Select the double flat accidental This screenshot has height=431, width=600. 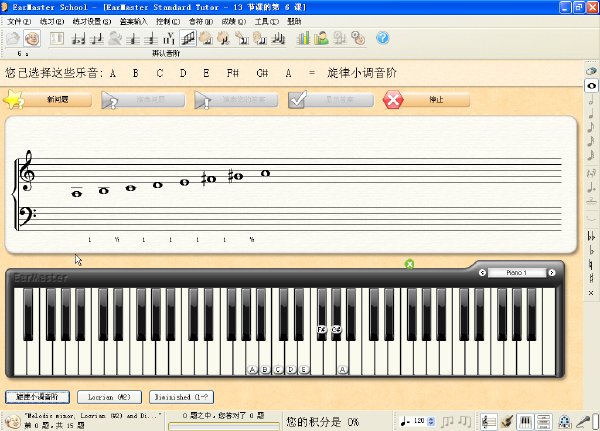click(591, 237)
